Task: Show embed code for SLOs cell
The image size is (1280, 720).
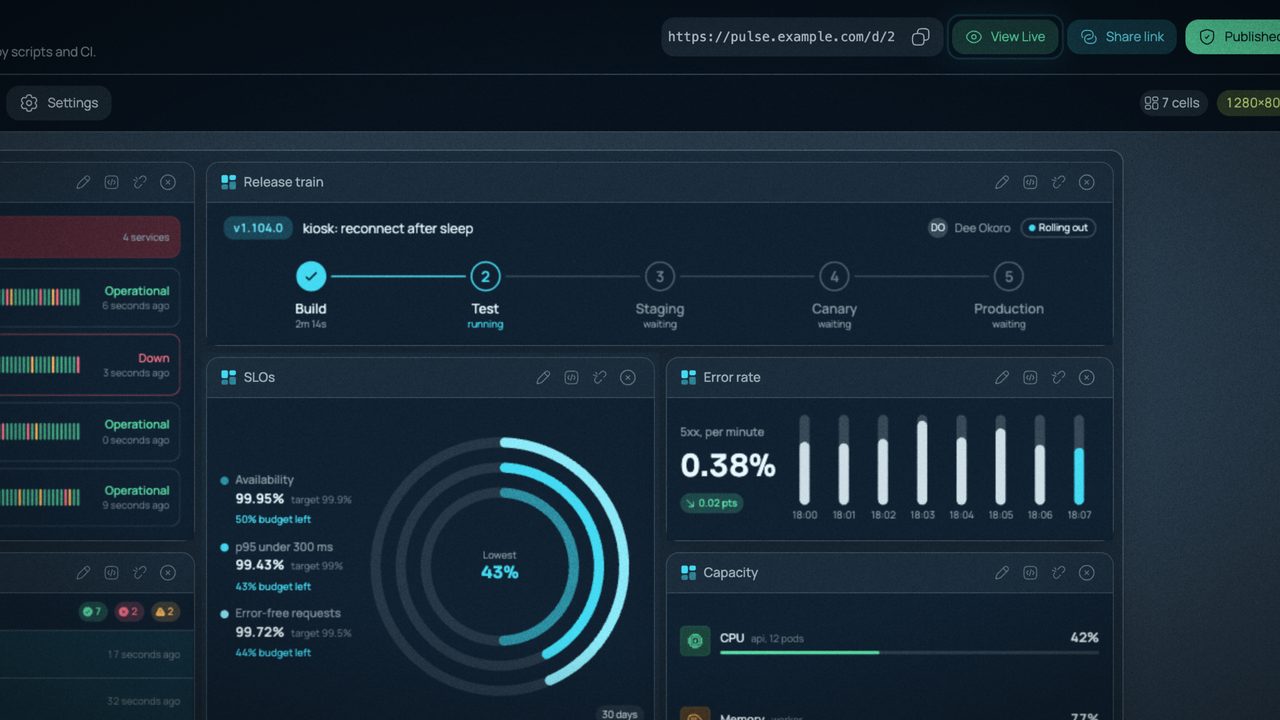Action: tap(571, 377)
